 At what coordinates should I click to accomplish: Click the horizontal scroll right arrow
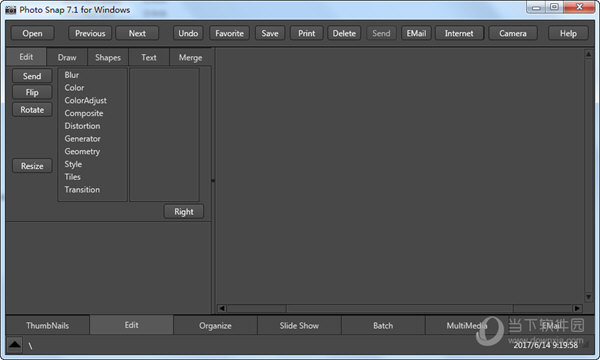click(577, 308)
